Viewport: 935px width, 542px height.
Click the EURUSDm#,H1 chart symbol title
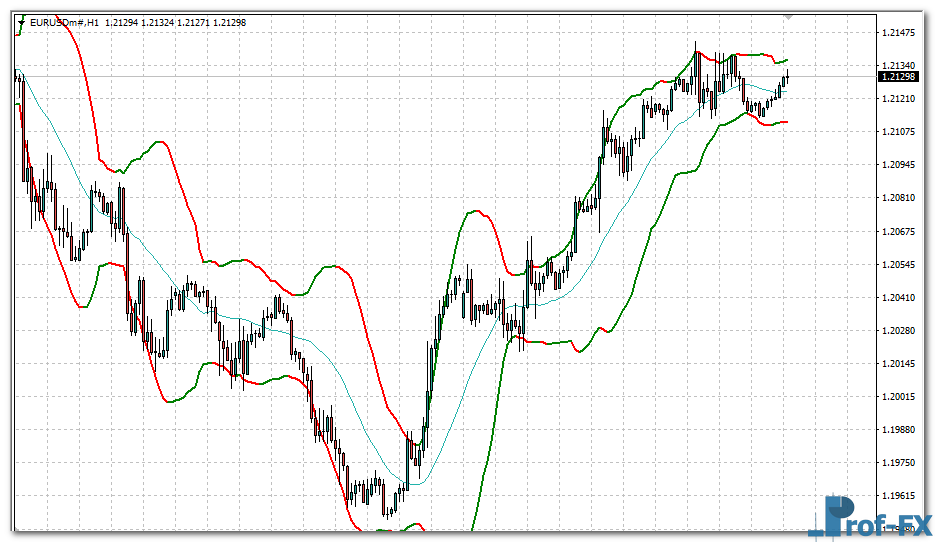(64, 21)
